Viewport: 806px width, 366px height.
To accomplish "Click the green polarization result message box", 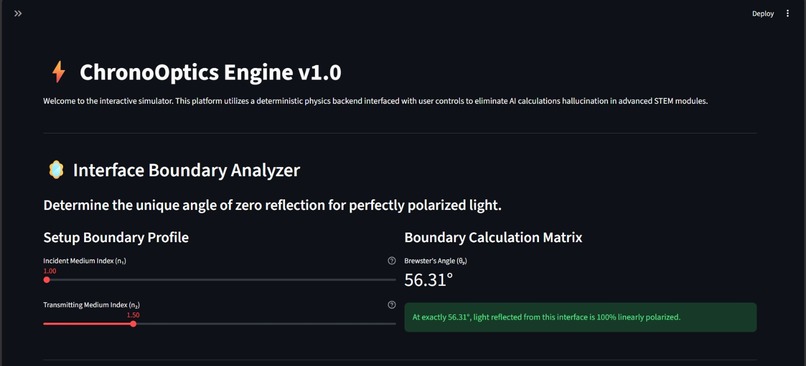I will coord(580,317).
